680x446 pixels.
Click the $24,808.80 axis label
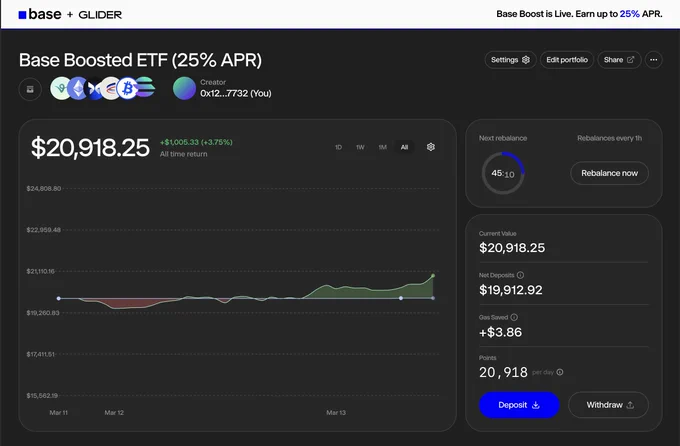click(44, 188)
